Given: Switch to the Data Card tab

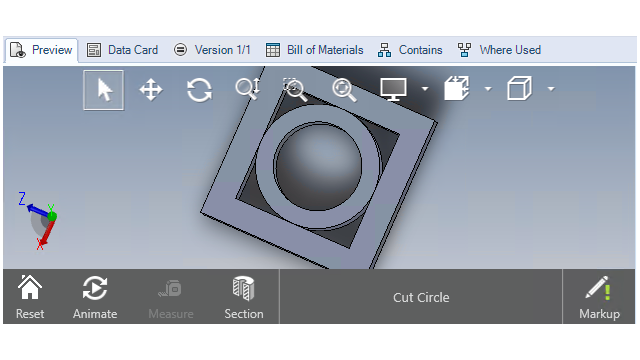Looking at the screenshot, I should 122,50.
